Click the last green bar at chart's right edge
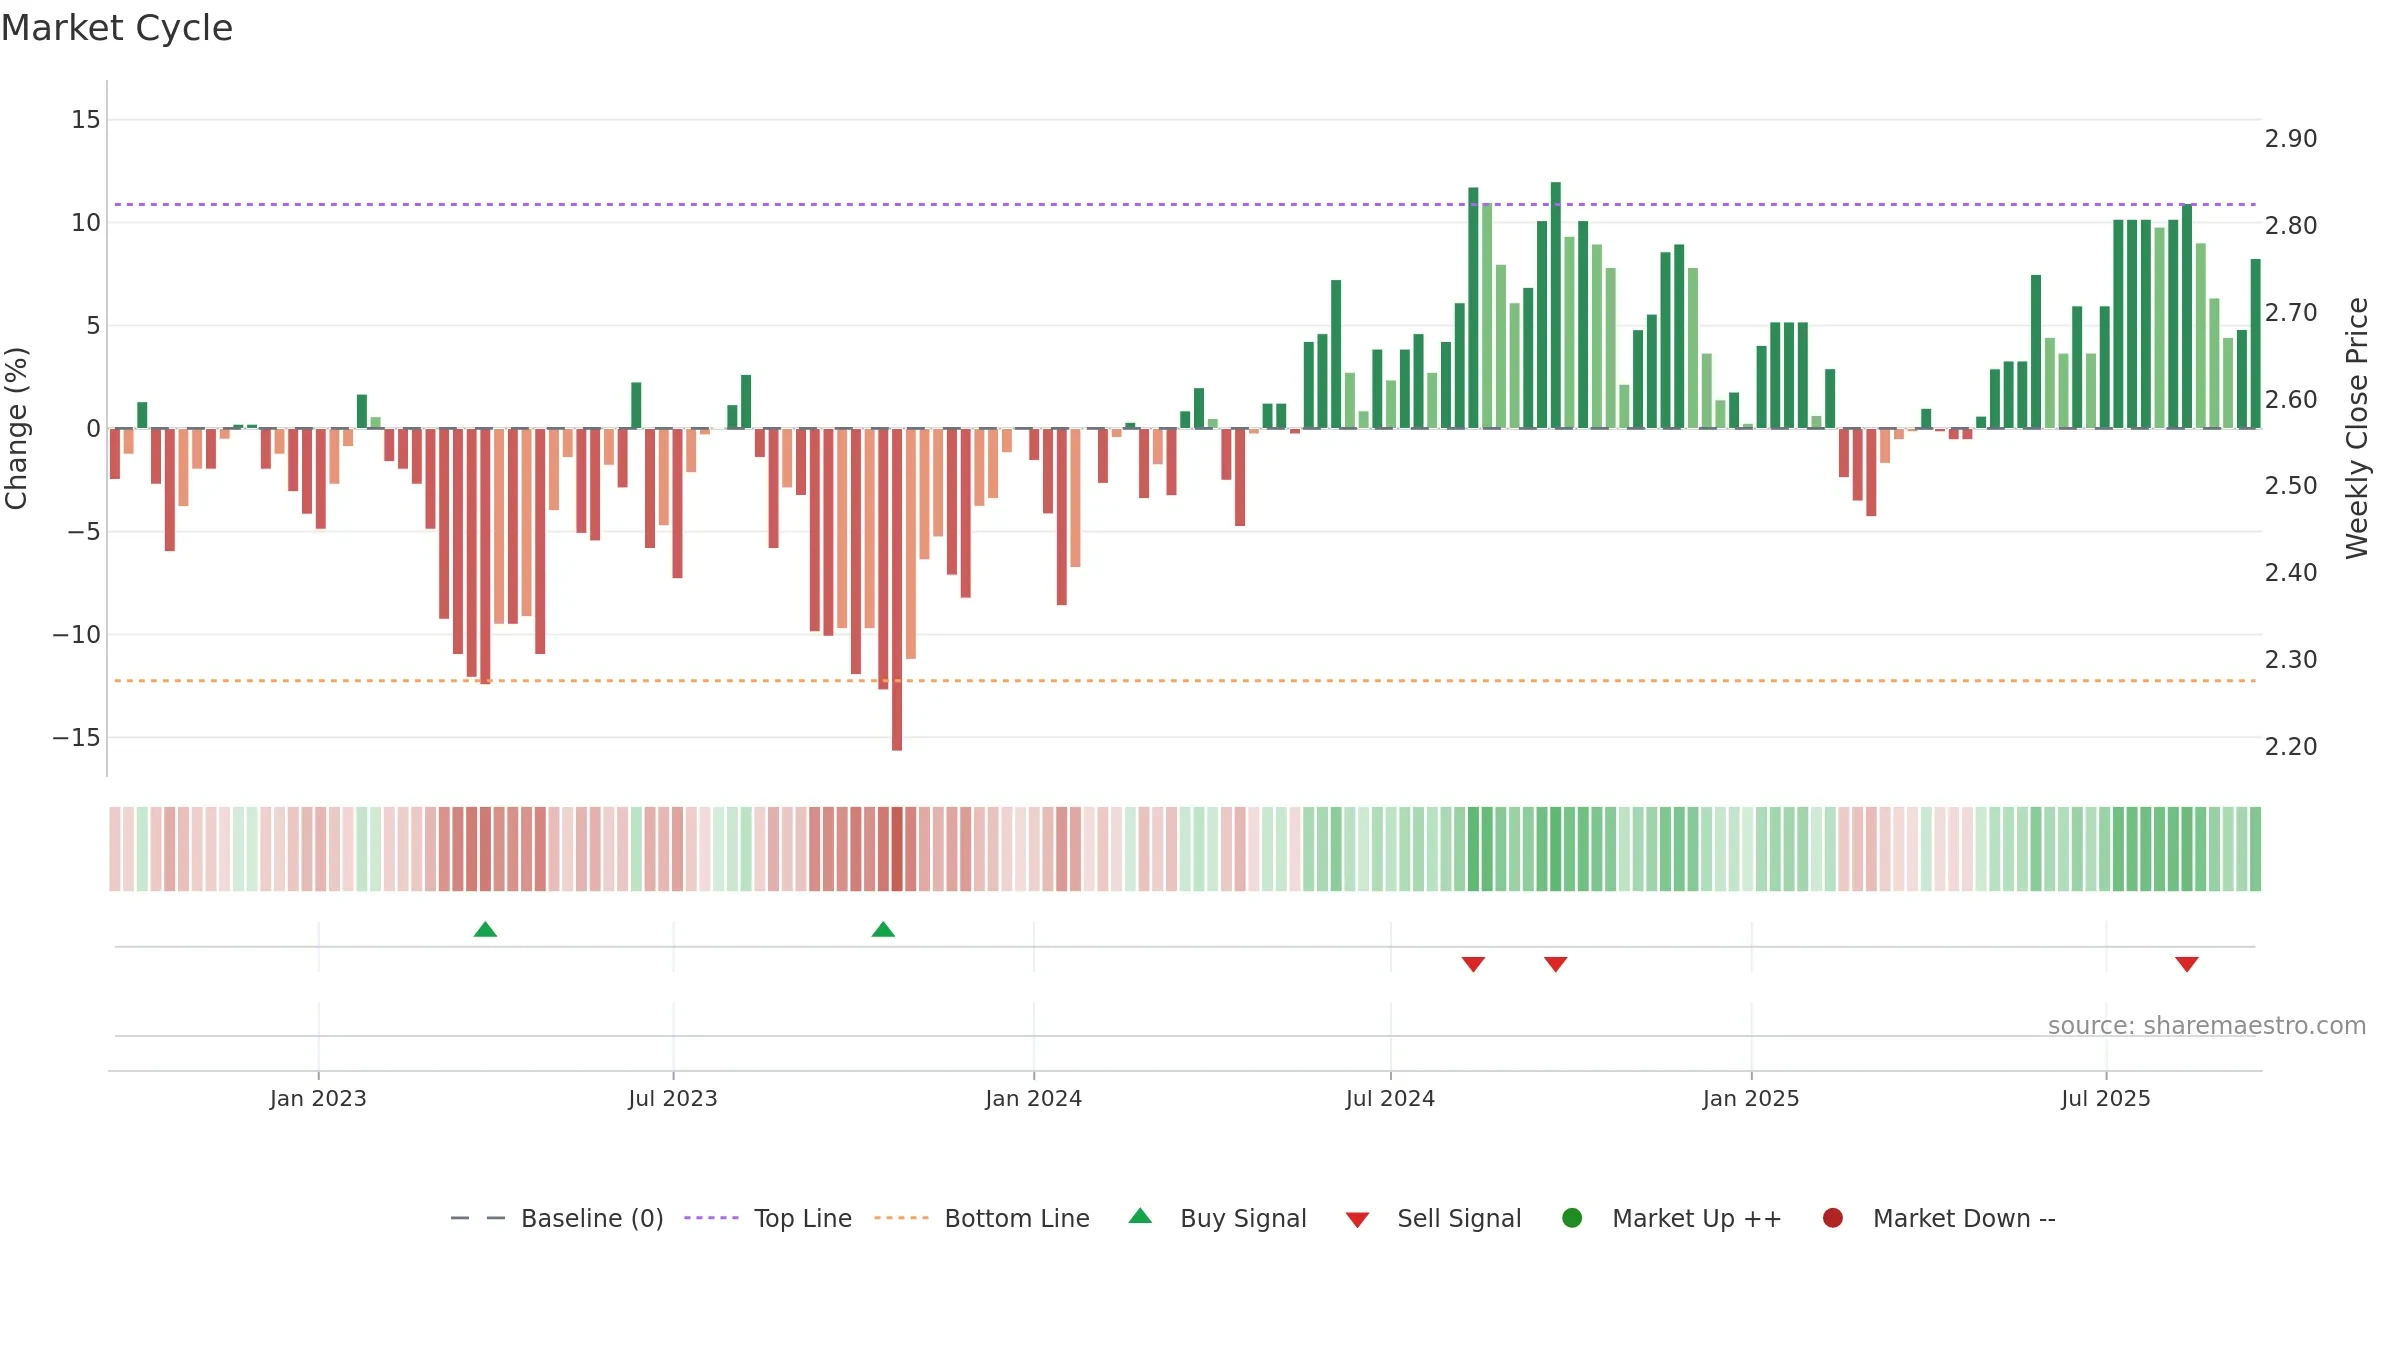2400x1350 pixels. (2256, 343)
